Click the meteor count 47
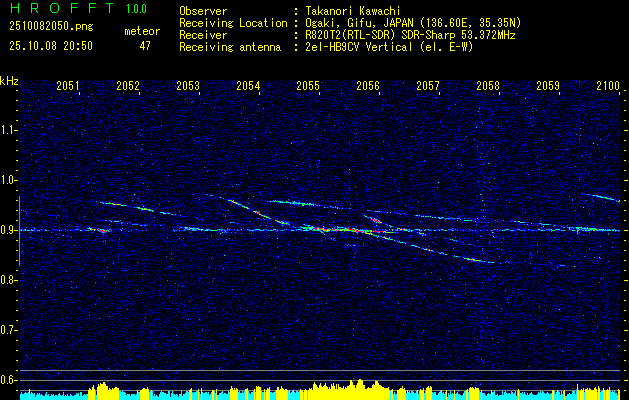The width and height of the screenshot is (629, 400). click(145, 46)
